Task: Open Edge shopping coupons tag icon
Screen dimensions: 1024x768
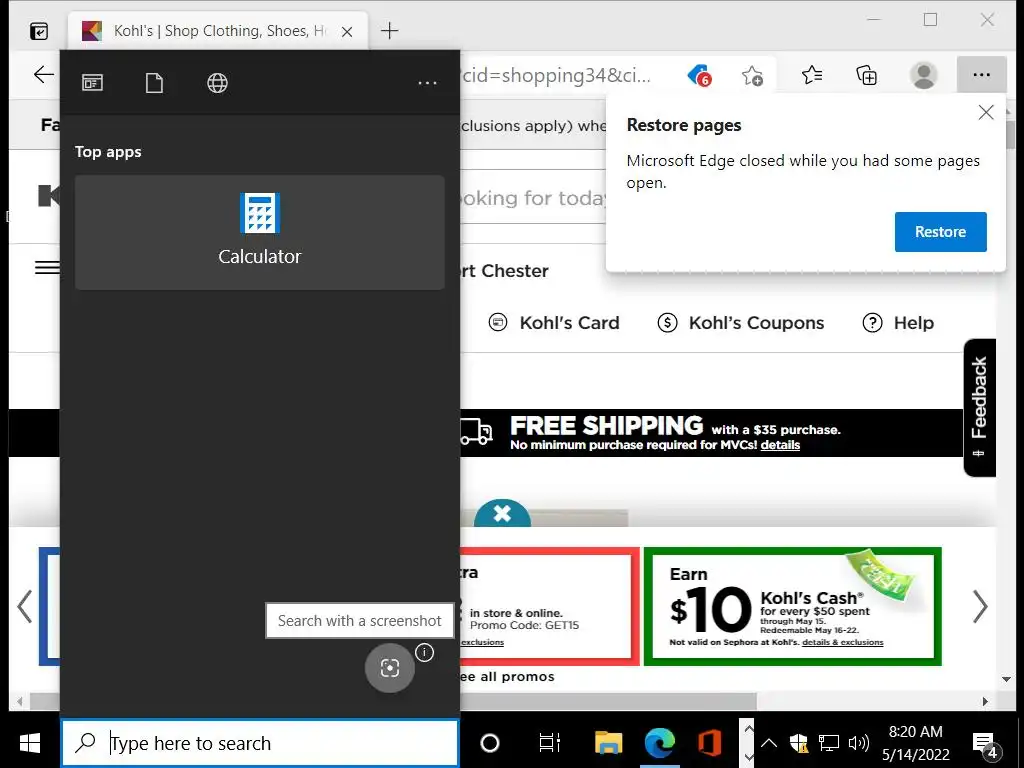Action: click(x=699, y=76)
